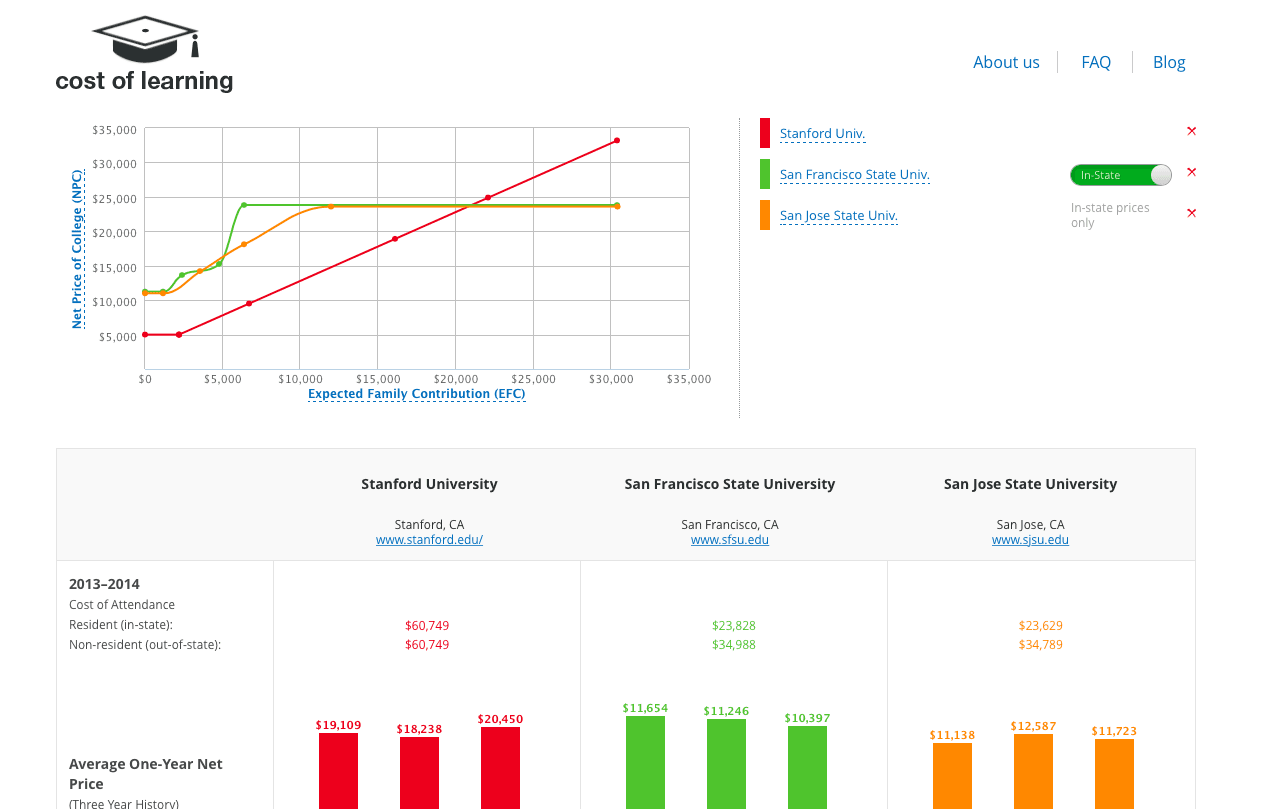
Task: Click Net Price of College (NPC) label
Action: click(x=77, y=249)
